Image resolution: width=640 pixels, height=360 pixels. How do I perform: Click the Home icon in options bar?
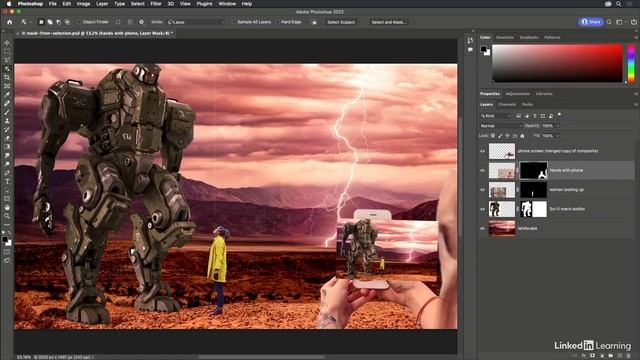[x=10, y=22]
